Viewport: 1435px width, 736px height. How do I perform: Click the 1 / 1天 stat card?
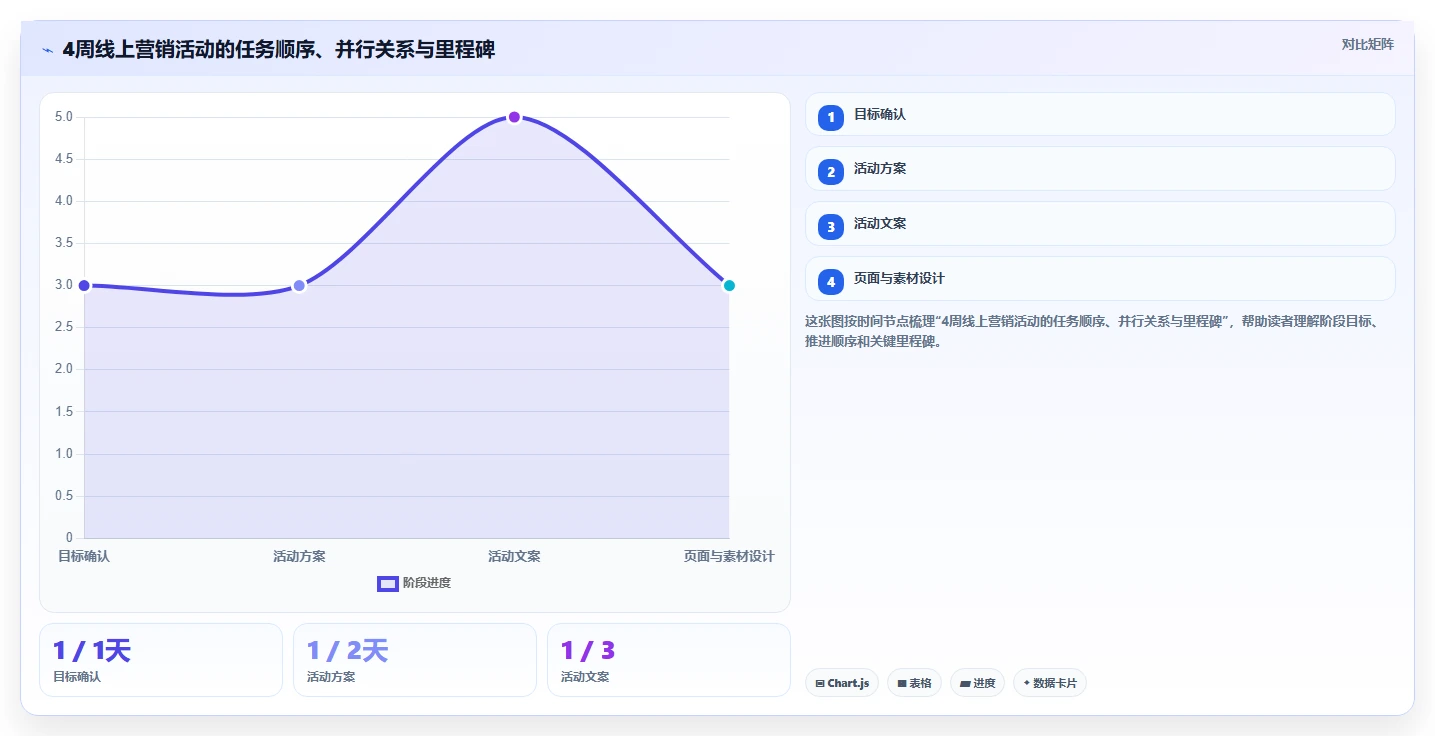point(161,660)
